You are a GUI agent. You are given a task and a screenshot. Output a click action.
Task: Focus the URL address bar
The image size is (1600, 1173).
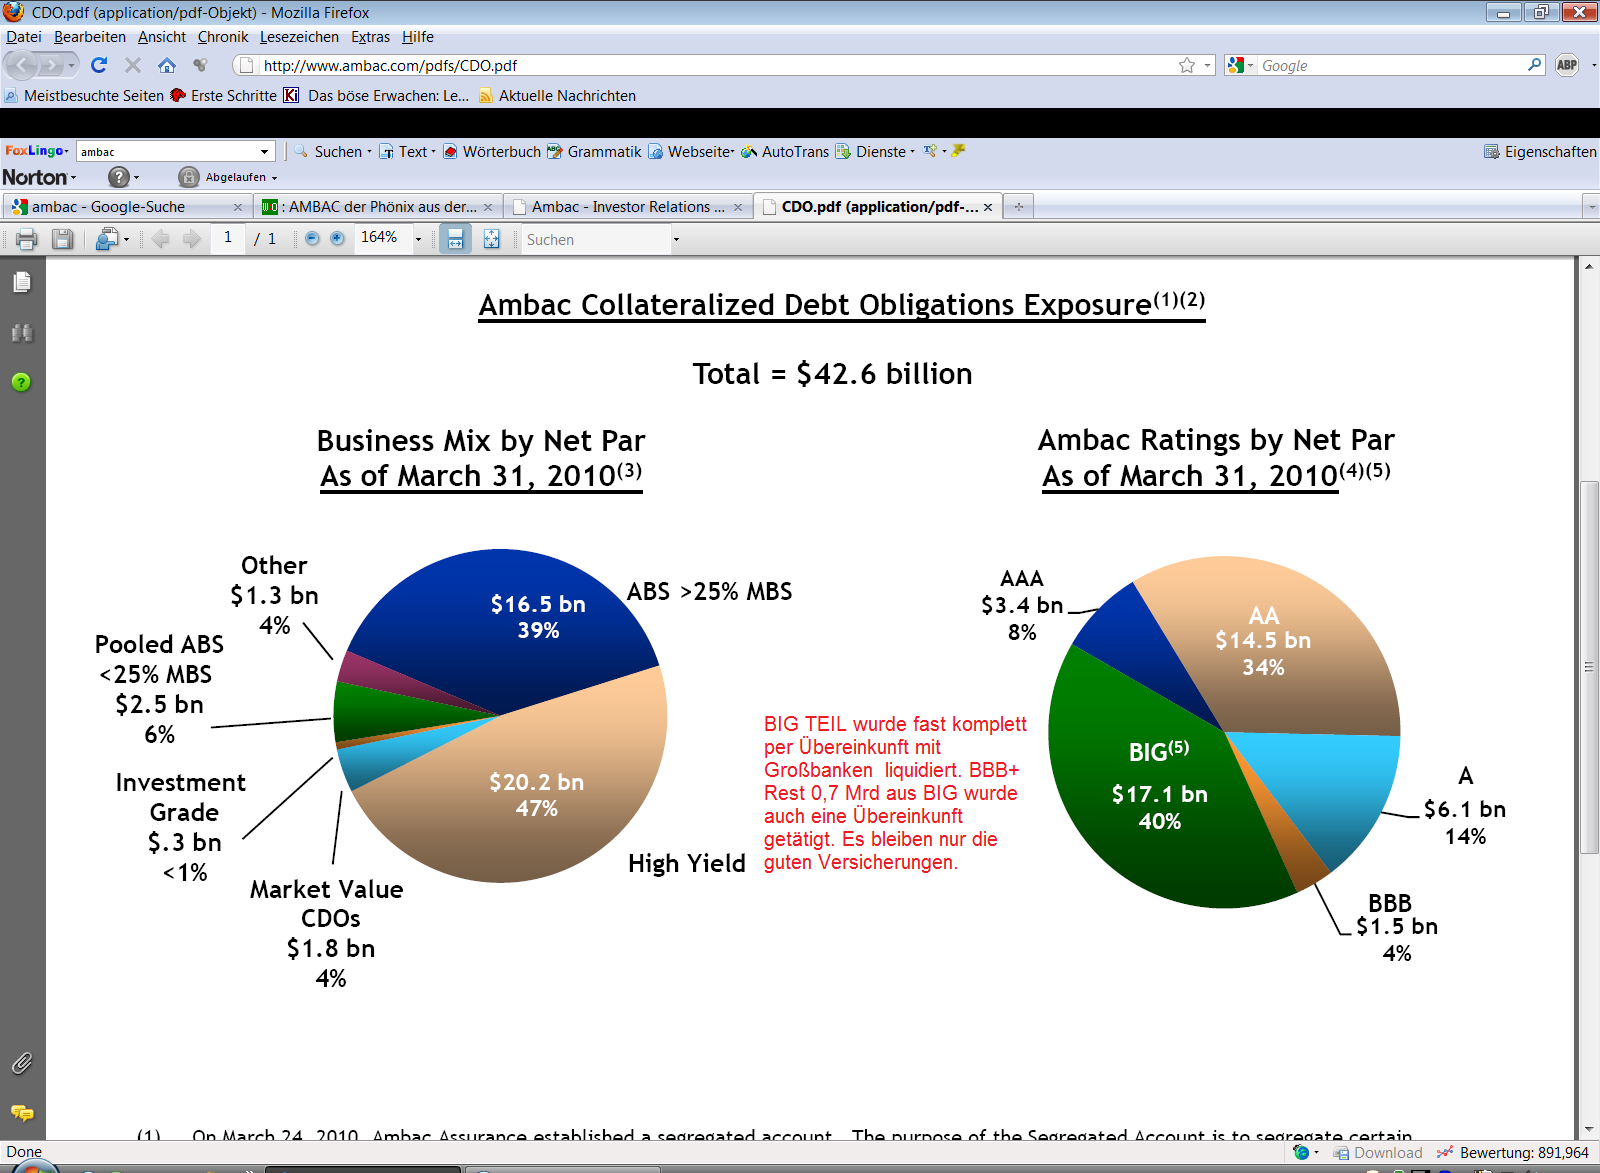[x=715, y=65]
